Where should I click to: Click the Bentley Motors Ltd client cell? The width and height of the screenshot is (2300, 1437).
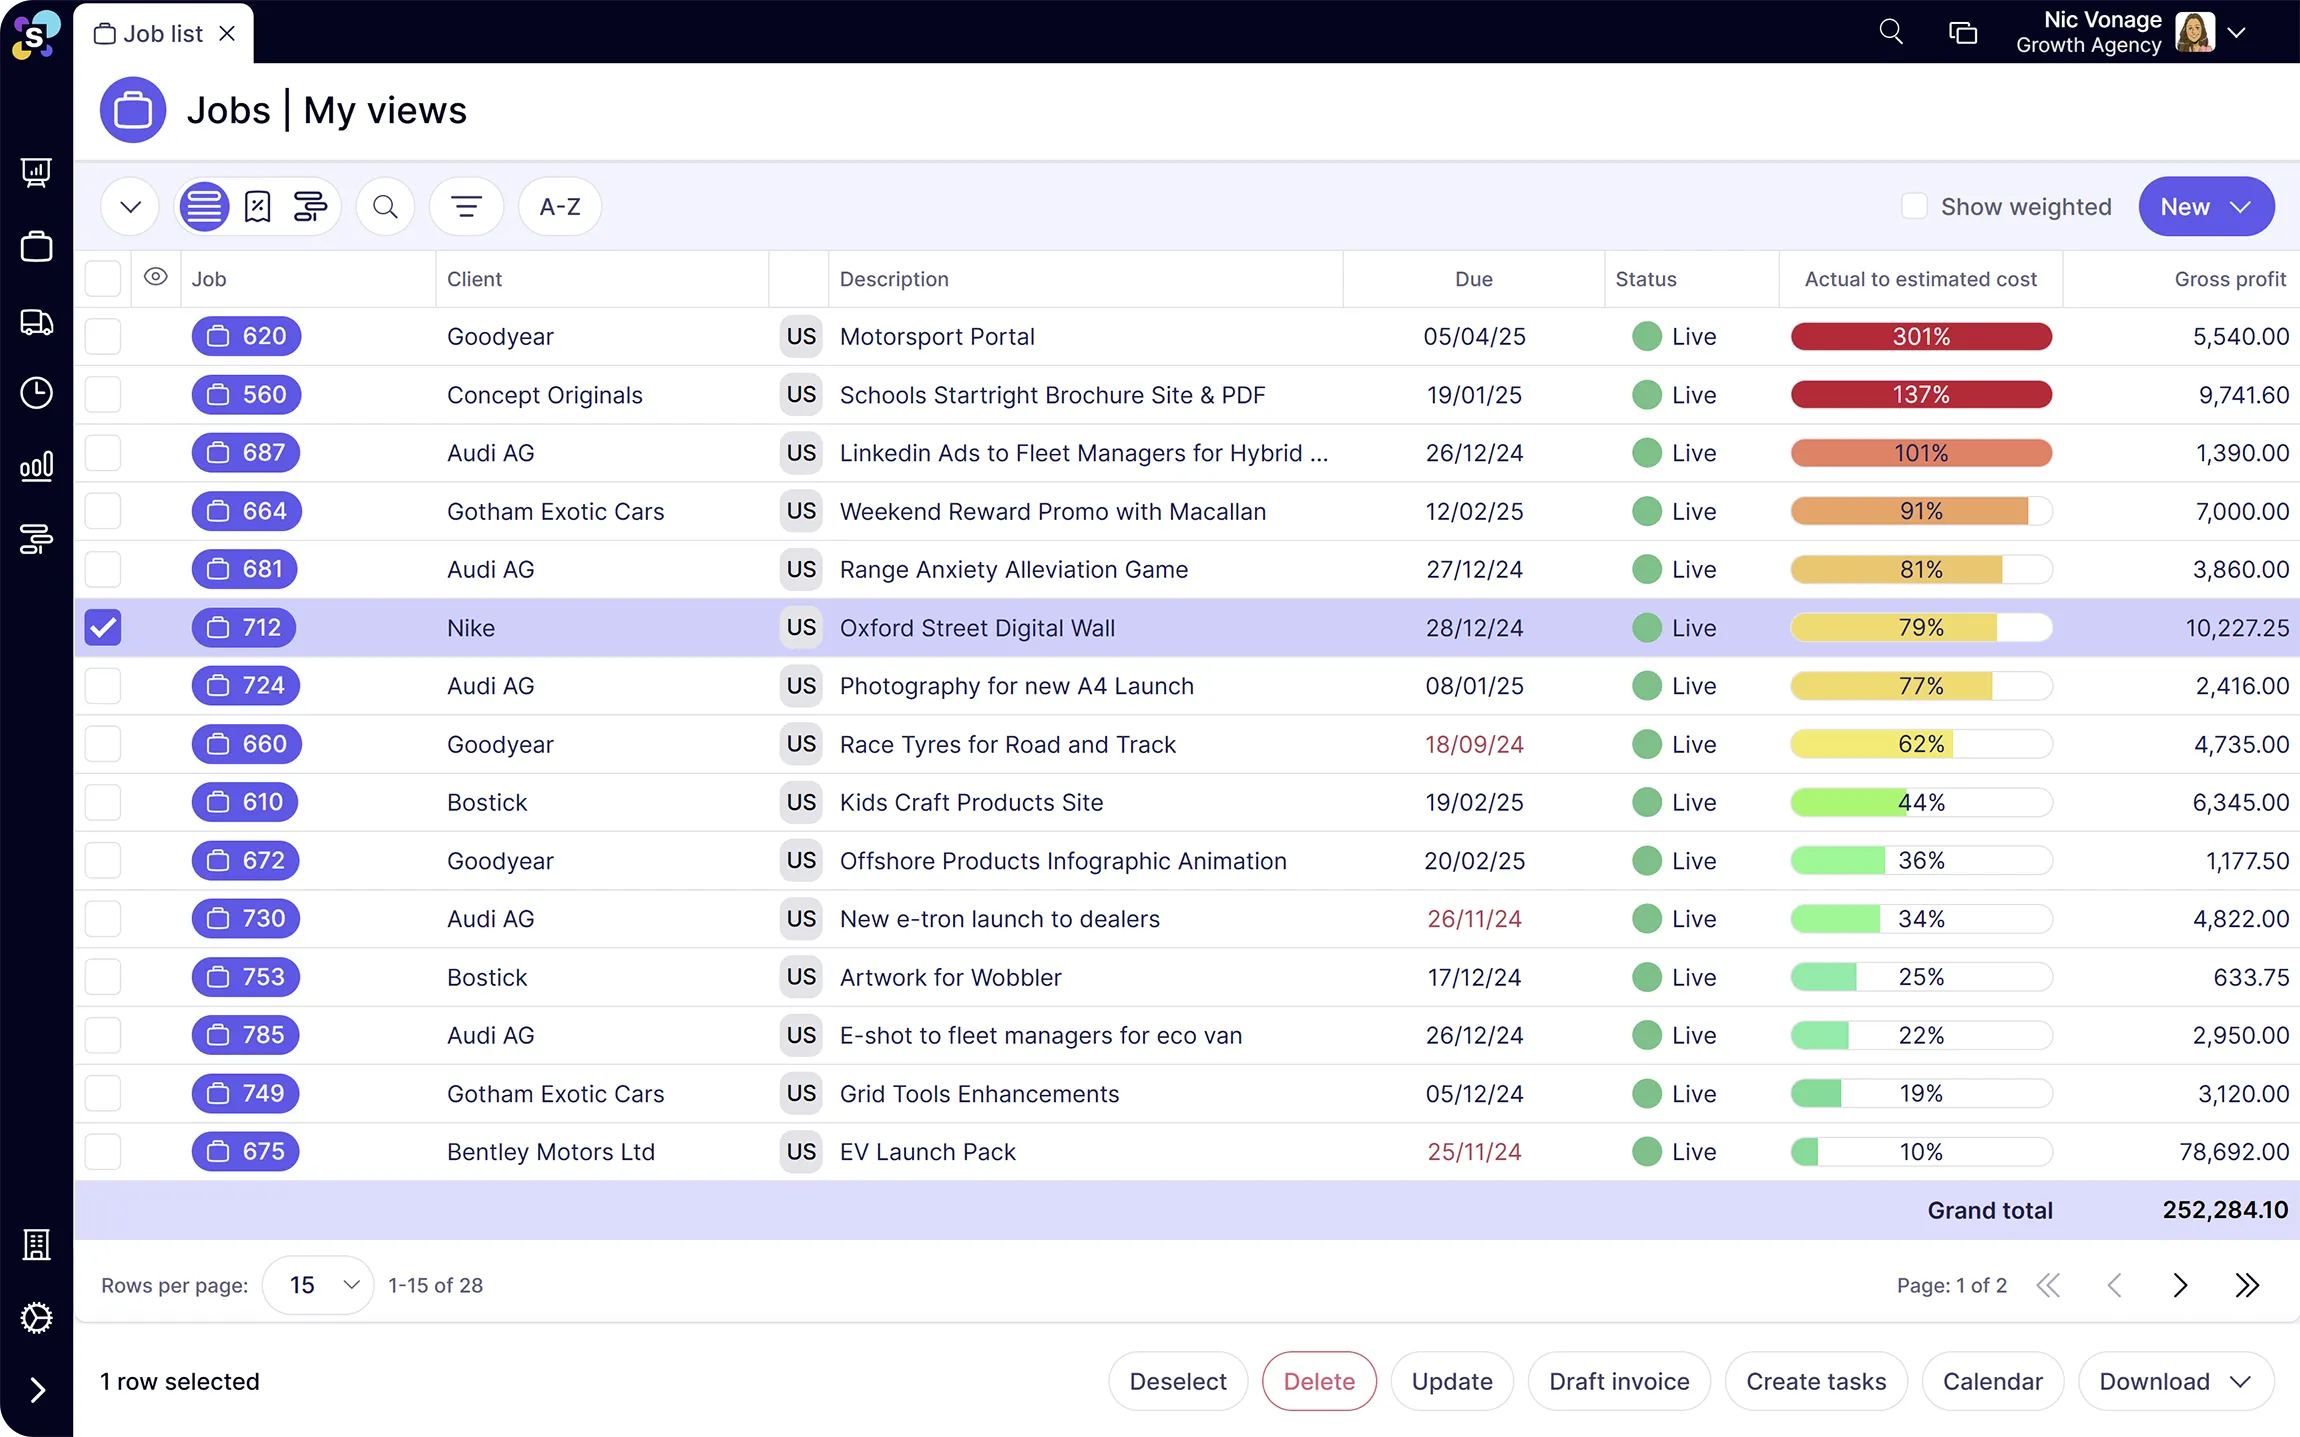tap(551, 1152)
